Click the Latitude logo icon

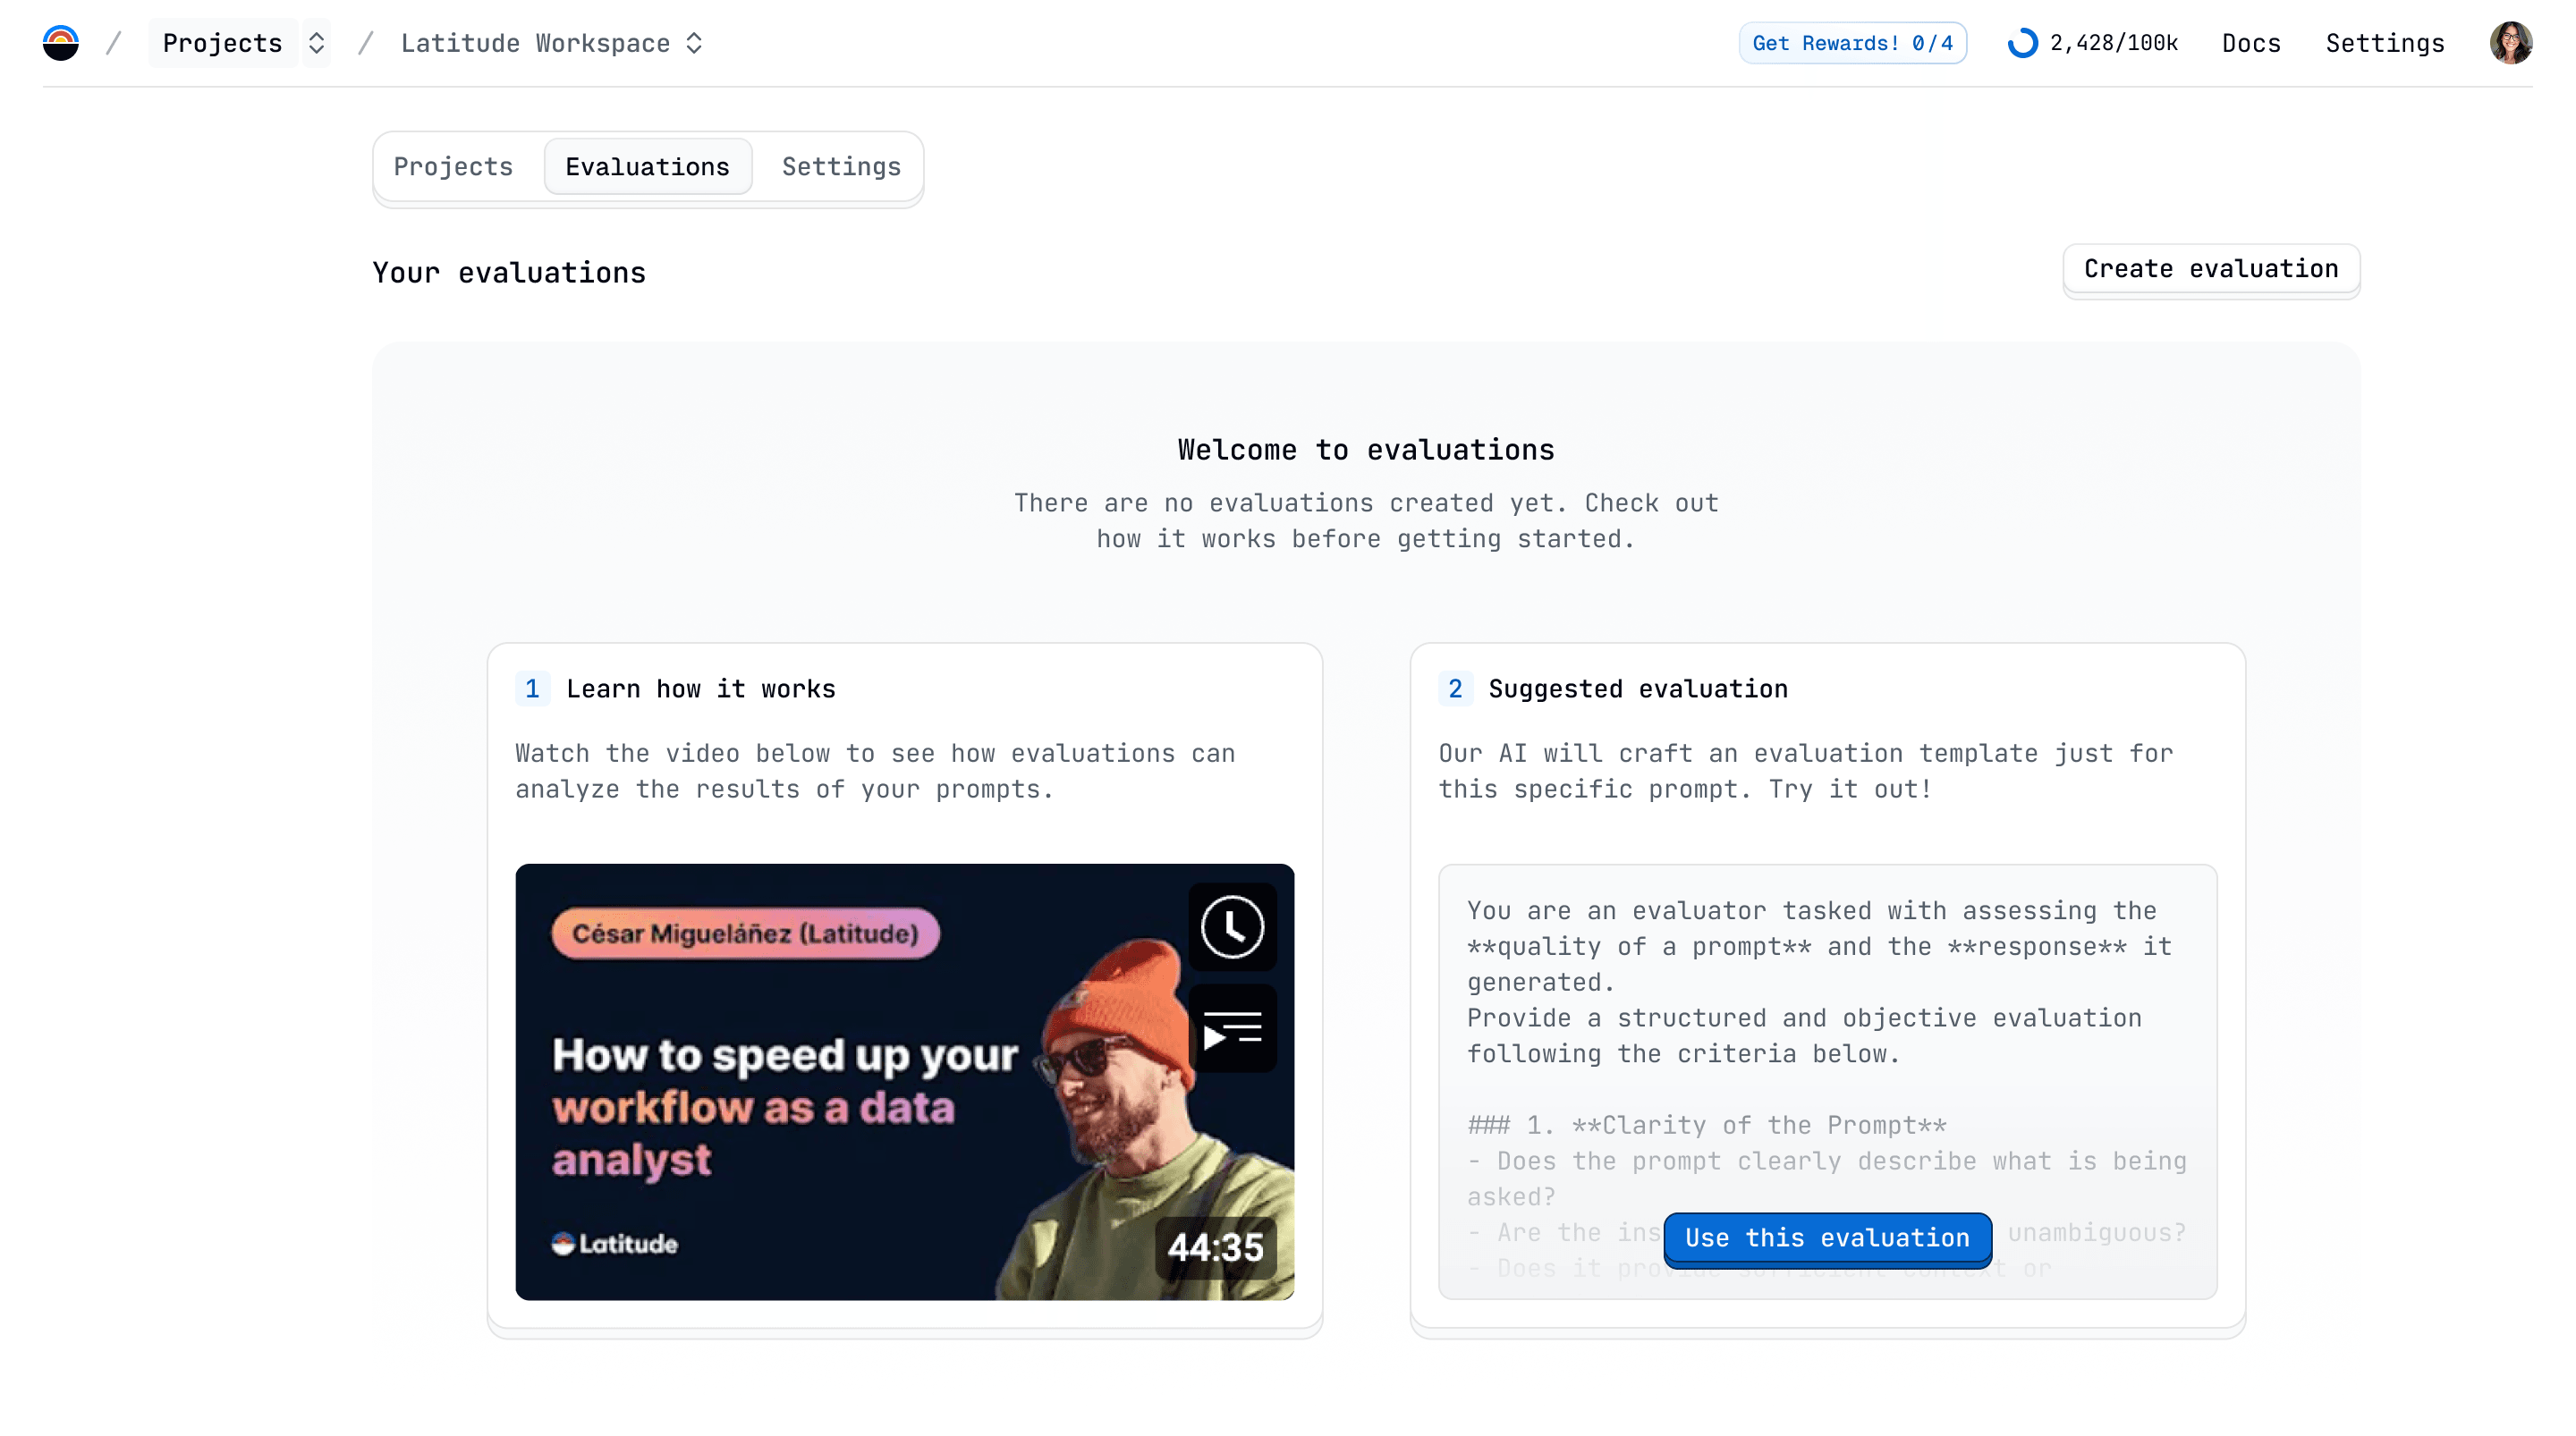61,43
